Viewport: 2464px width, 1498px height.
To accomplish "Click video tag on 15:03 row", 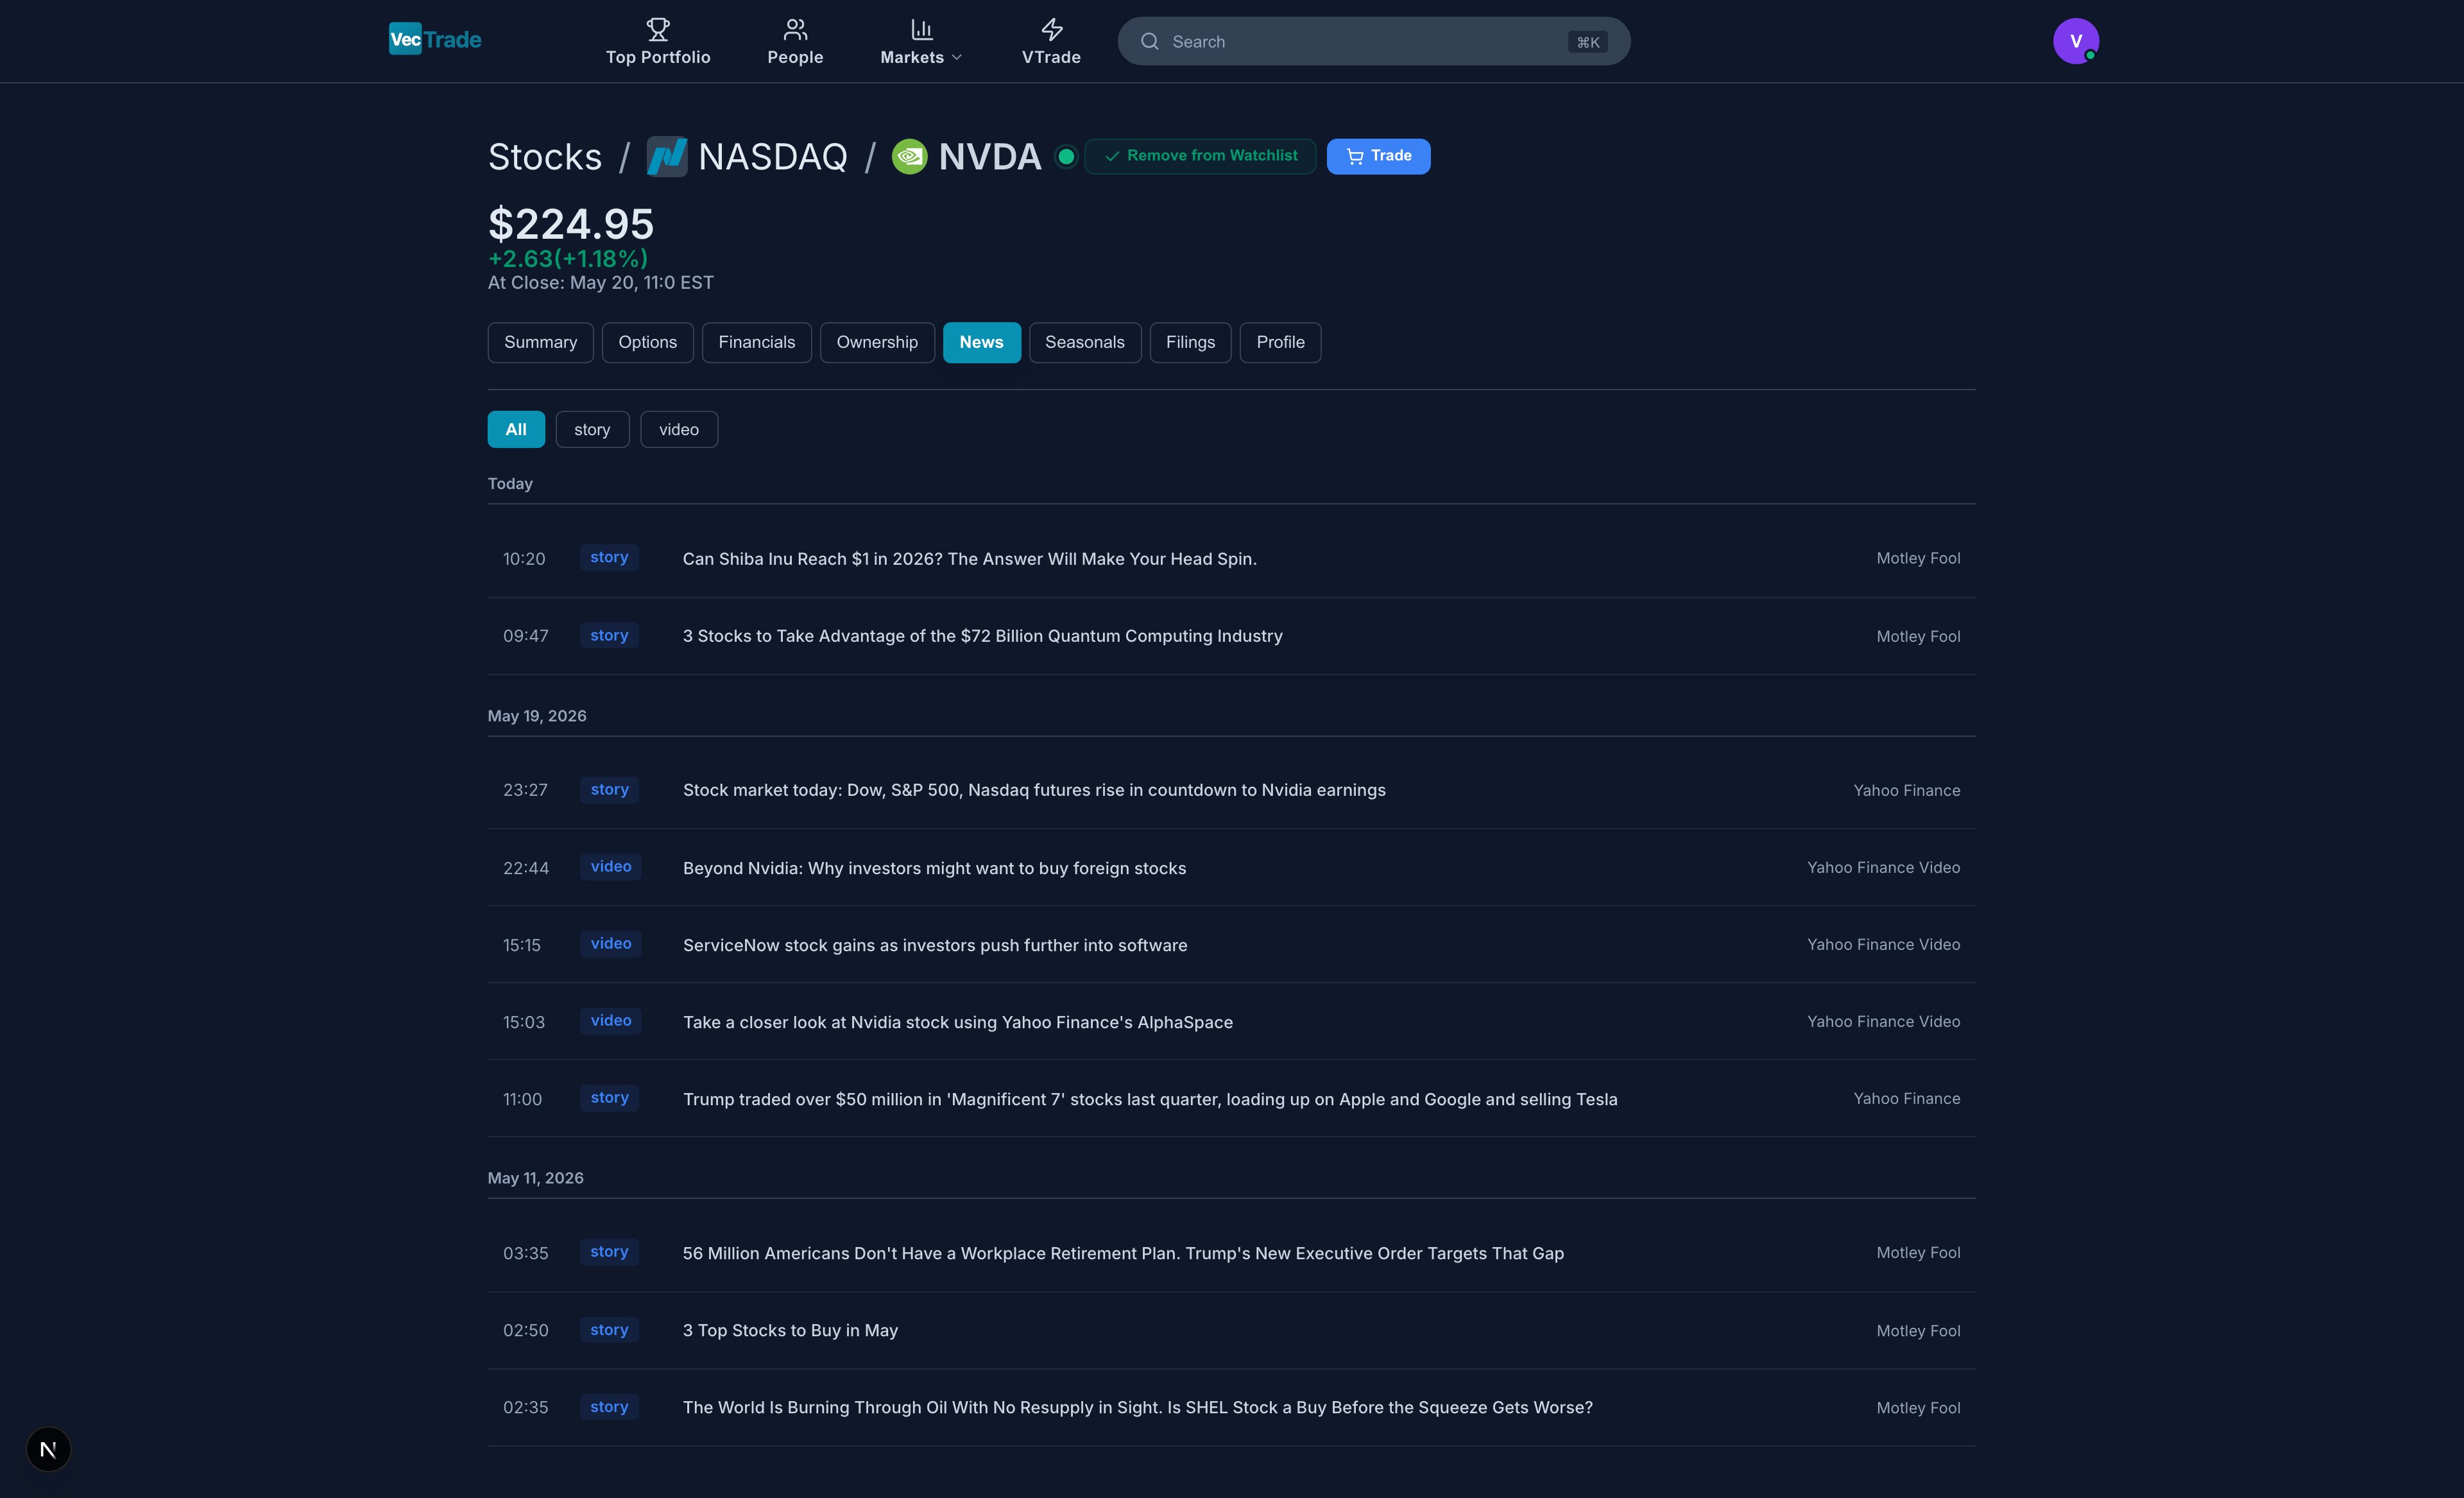I will tap(611, 1021).
